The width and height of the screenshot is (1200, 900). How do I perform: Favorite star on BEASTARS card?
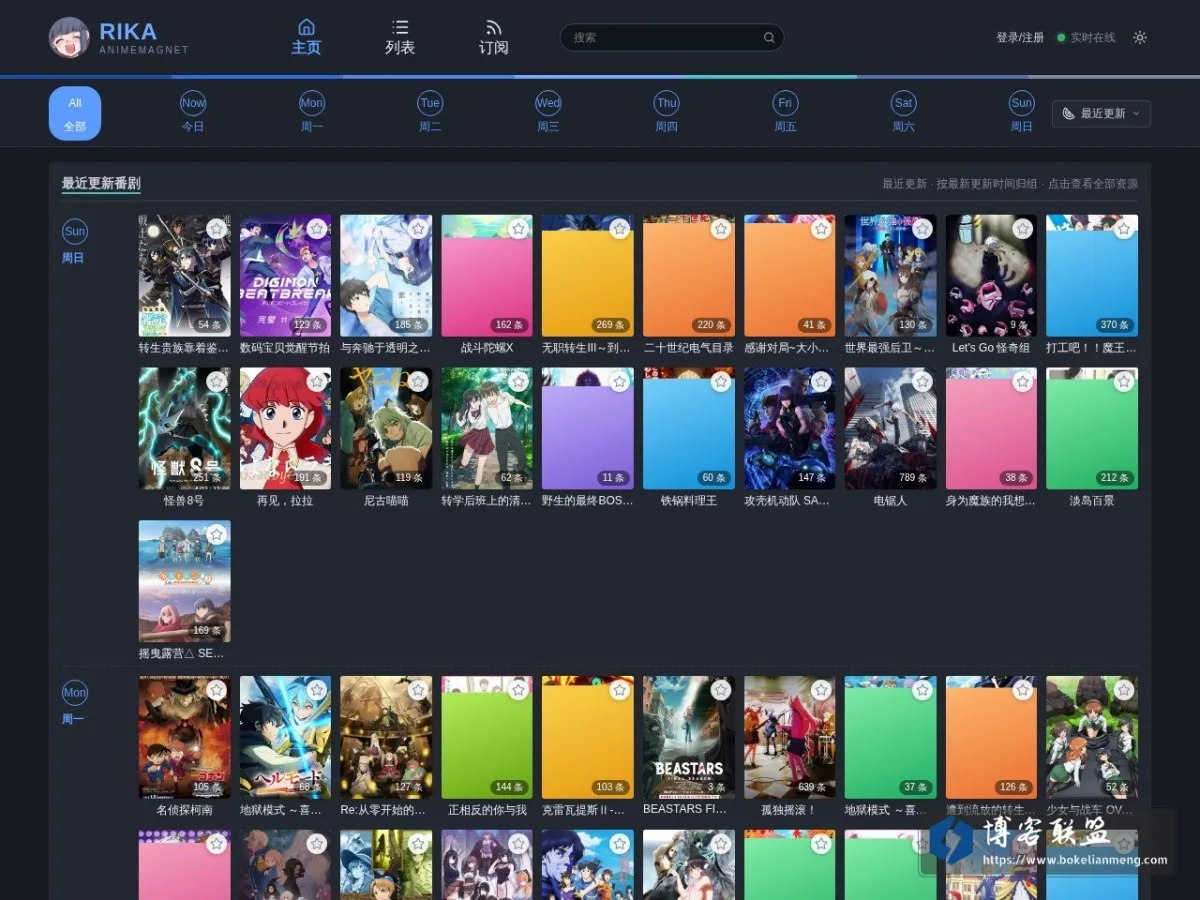click(721, 691)
